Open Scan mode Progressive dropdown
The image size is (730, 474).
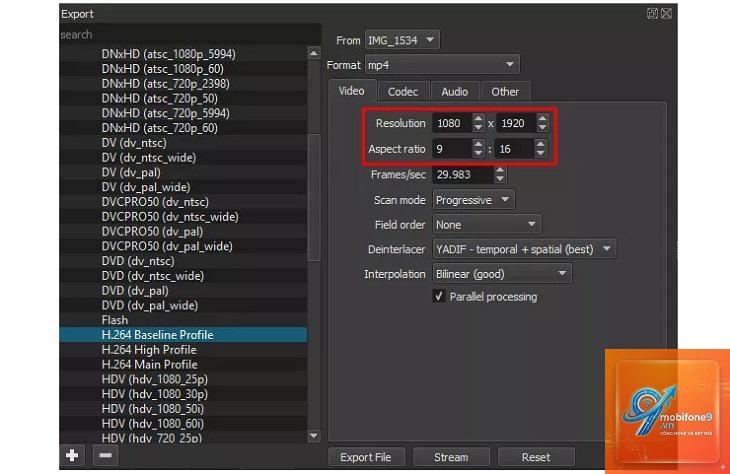[x=473, y=200]
